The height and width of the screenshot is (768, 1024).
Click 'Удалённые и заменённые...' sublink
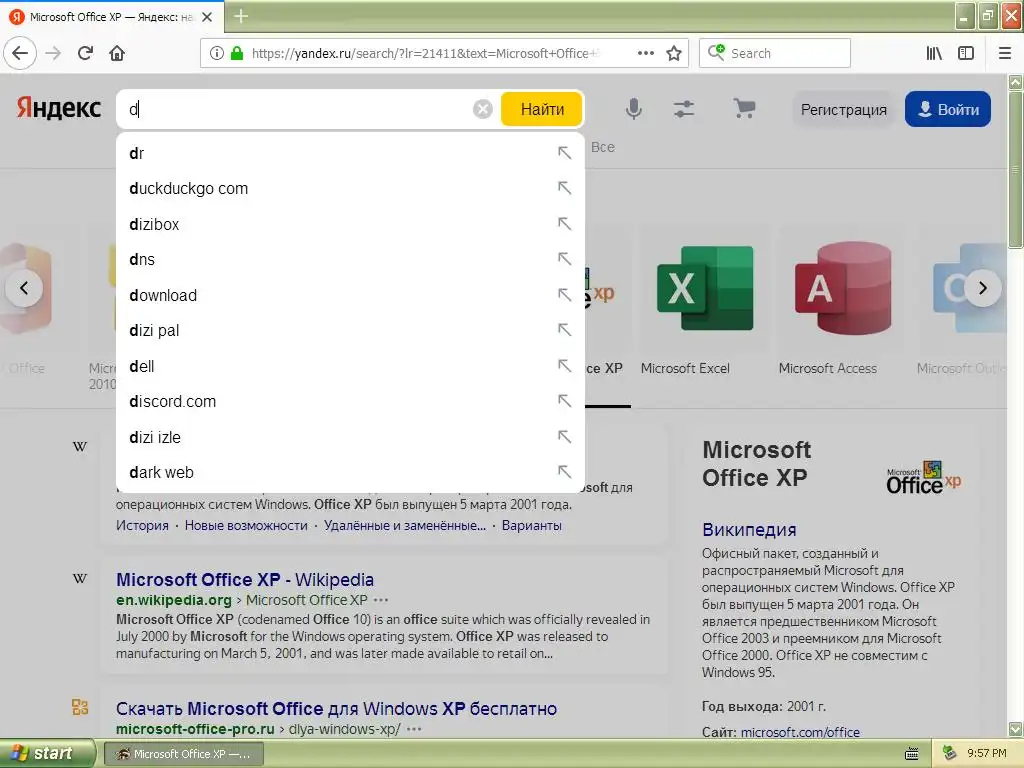point(405,525)
